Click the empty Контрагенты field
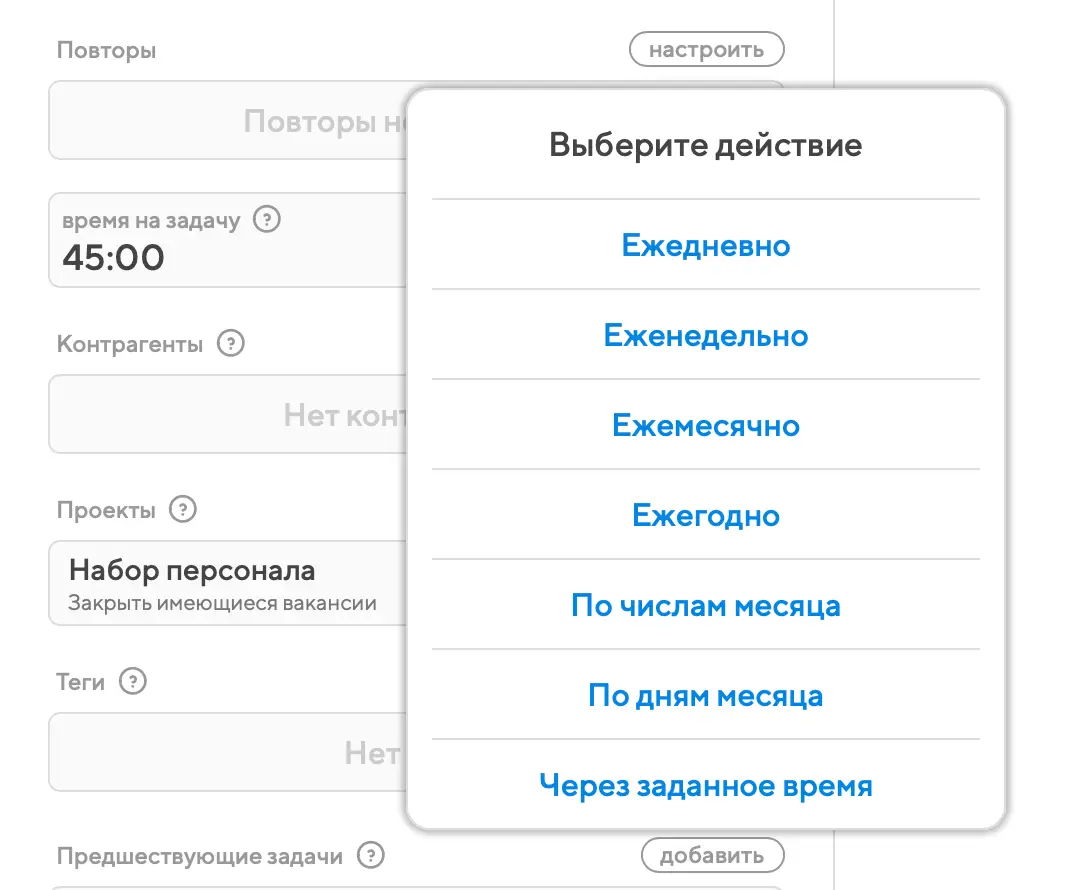 click(x=225, y=415)
